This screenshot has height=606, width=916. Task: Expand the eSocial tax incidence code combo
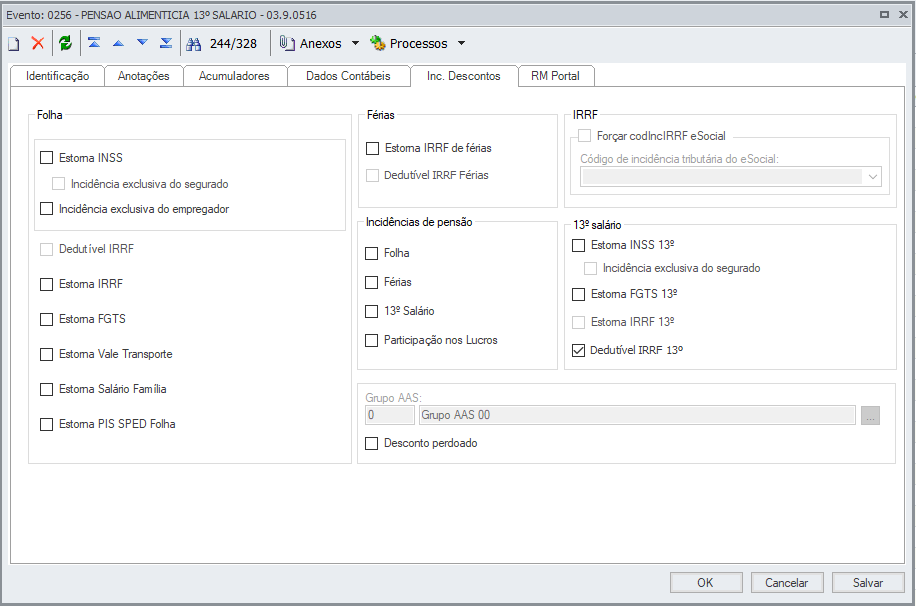tap(873, 176)
